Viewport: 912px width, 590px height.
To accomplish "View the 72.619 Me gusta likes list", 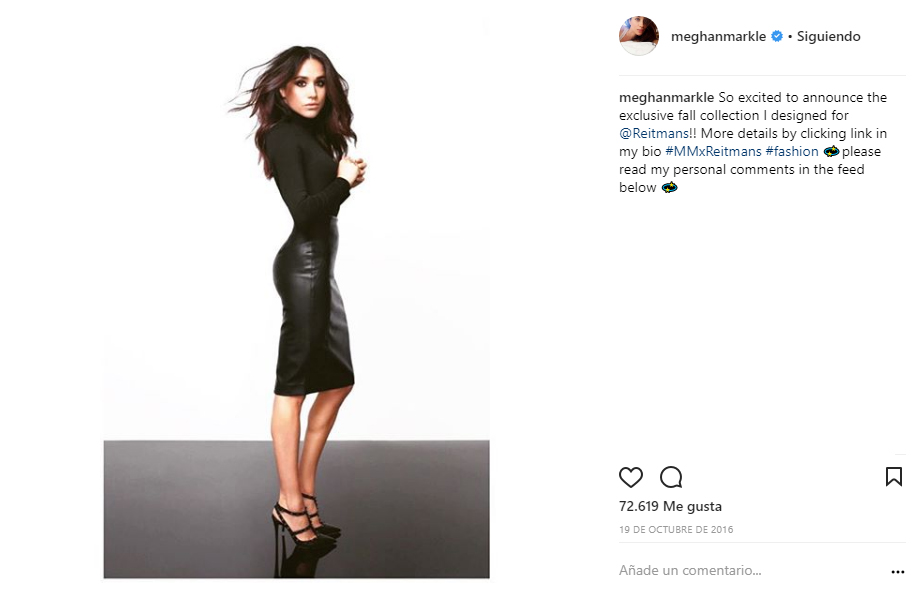I will [670, 506].
